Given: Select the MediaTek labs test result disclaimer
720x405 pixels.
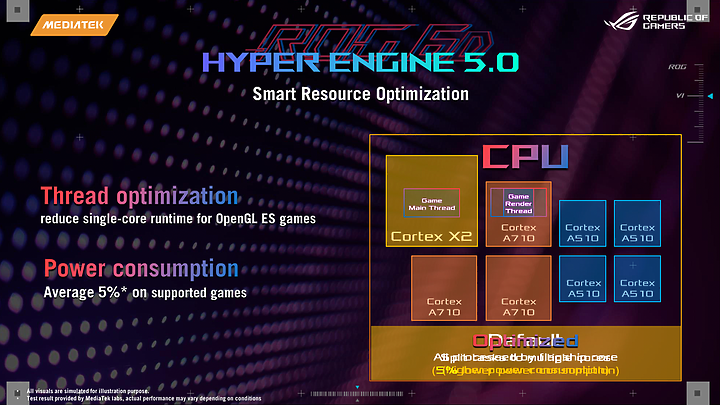Looking at the screenshot, I should 144,399.
